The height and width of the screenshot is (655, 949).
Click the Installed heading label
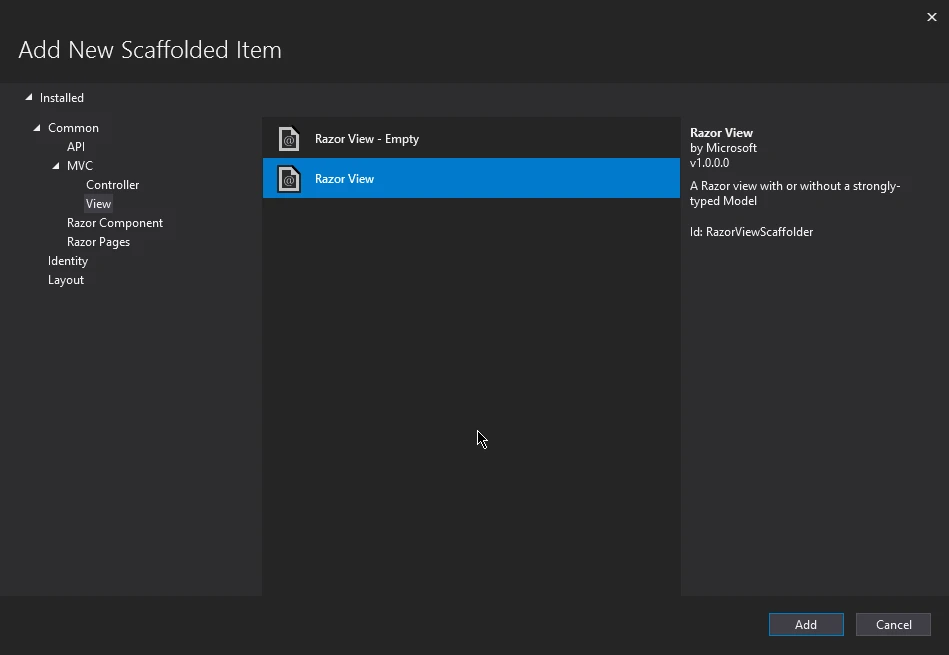62,98
